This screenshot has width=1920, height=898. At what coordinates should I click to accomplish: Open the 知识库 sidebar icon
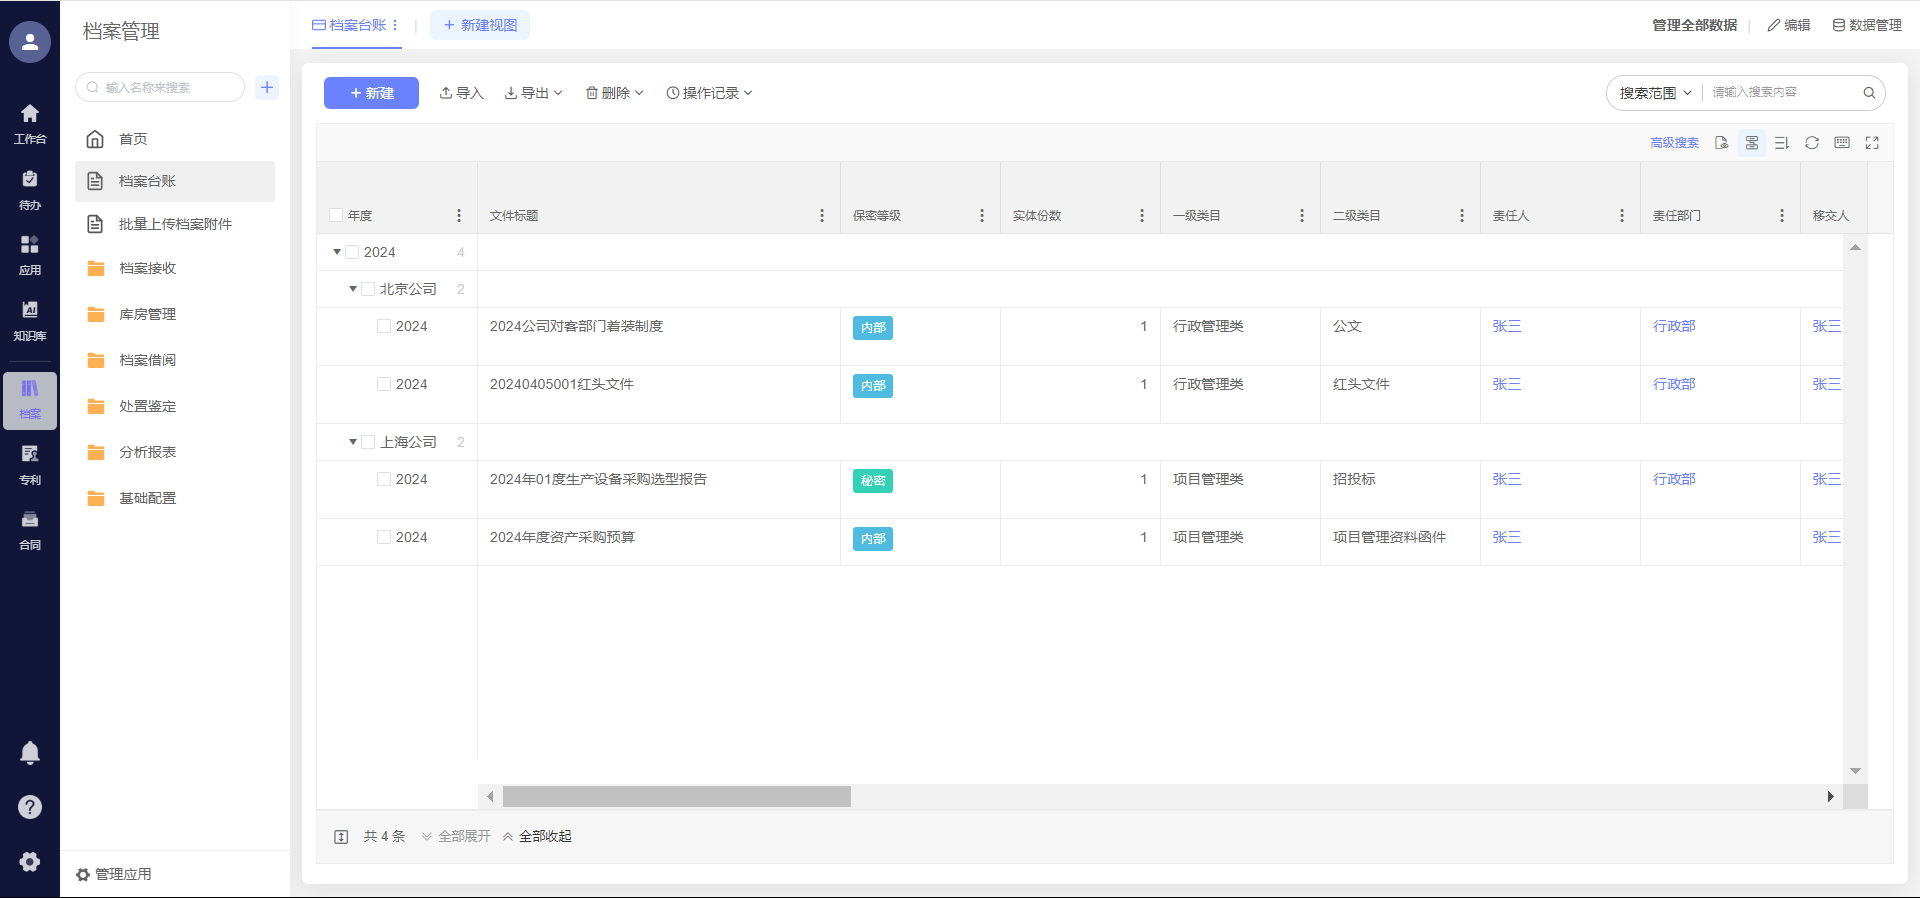coord(30,320)
